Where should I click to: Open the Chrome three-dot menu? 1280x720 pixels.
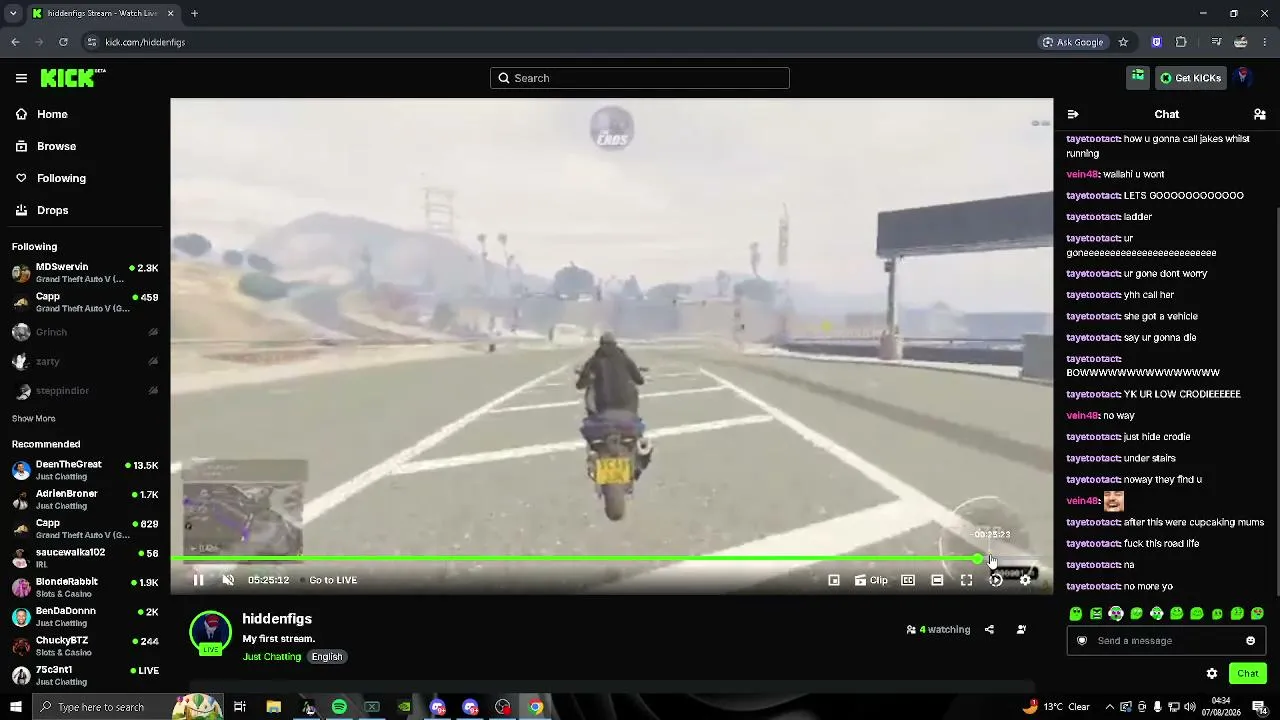[1266, 42]
